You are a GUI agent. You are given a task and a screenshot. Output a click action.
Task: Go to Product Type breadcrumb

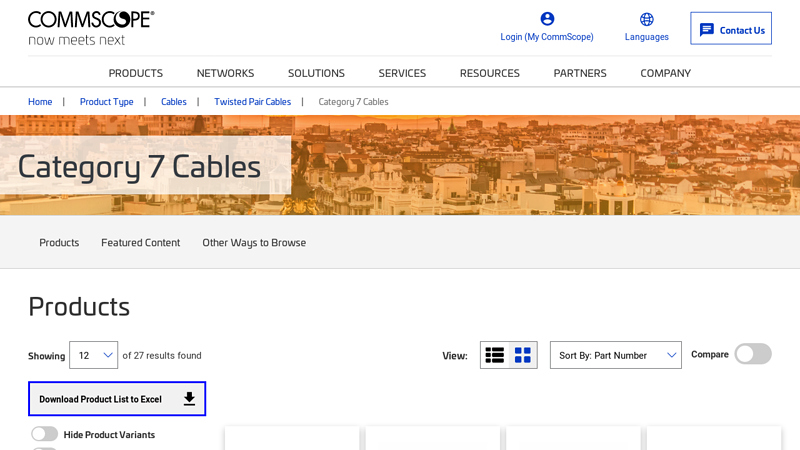click(107, 102)
